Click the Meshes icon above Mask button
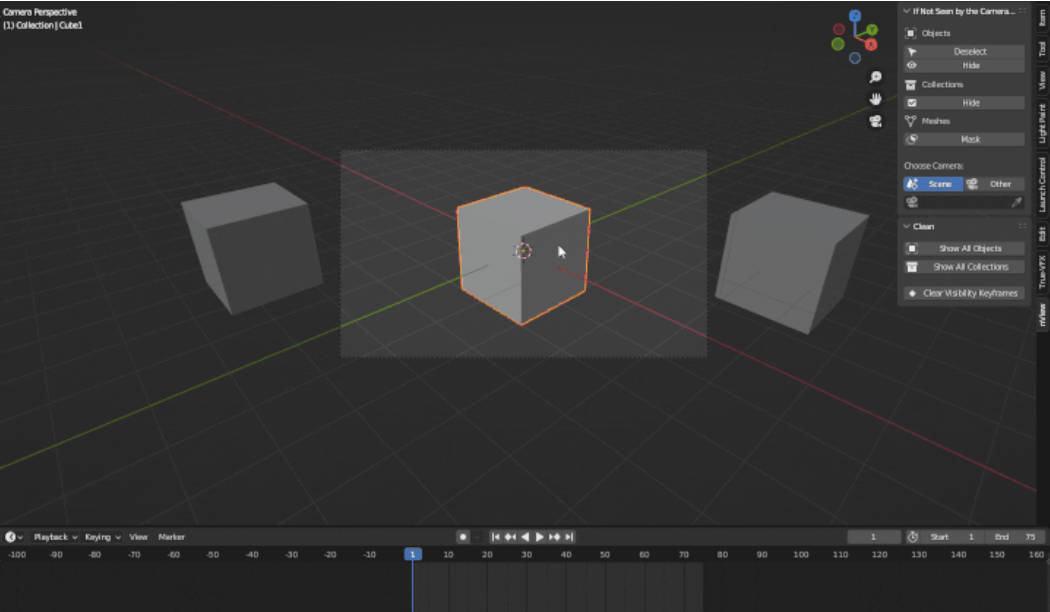 pyautogui.click(x=911, y=120)
